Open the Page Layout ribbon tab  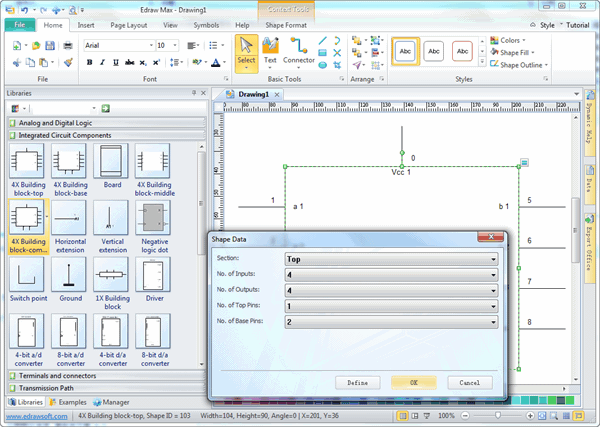click(129, 24)
